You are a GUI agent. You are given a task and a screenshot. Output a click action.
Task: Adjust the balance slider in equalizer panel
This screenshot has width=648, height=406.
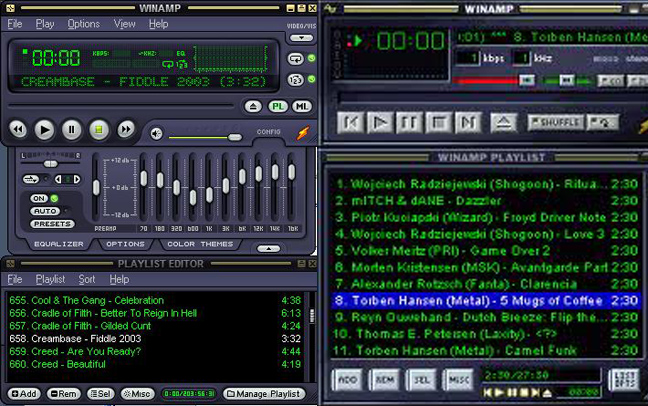(50, 164)
